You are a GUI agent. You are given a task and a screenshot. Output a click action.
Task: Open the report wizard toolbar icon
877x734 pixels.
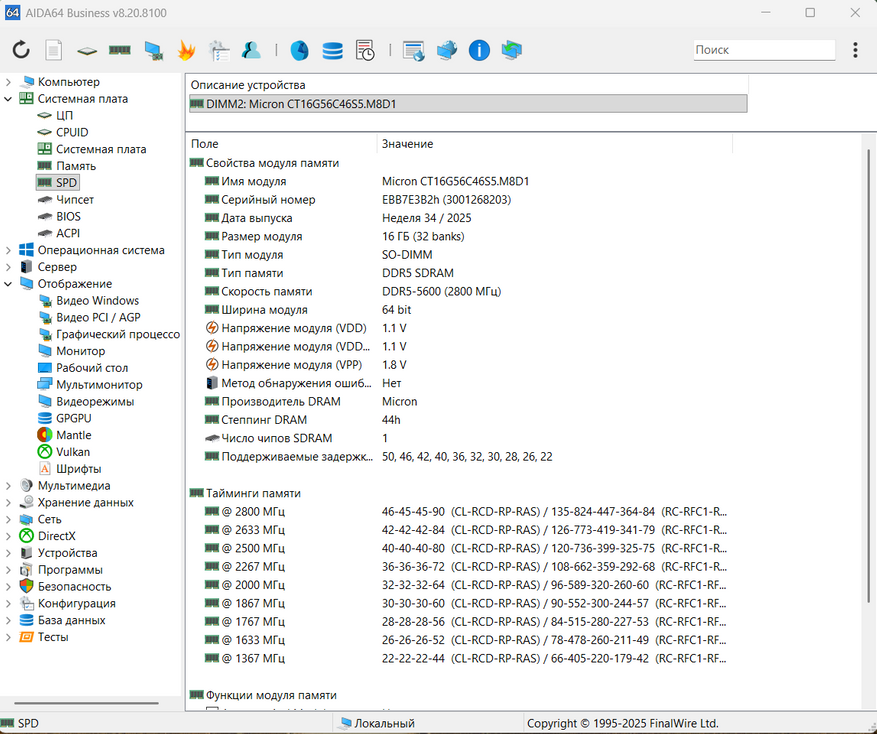click(x=219, y=50)
